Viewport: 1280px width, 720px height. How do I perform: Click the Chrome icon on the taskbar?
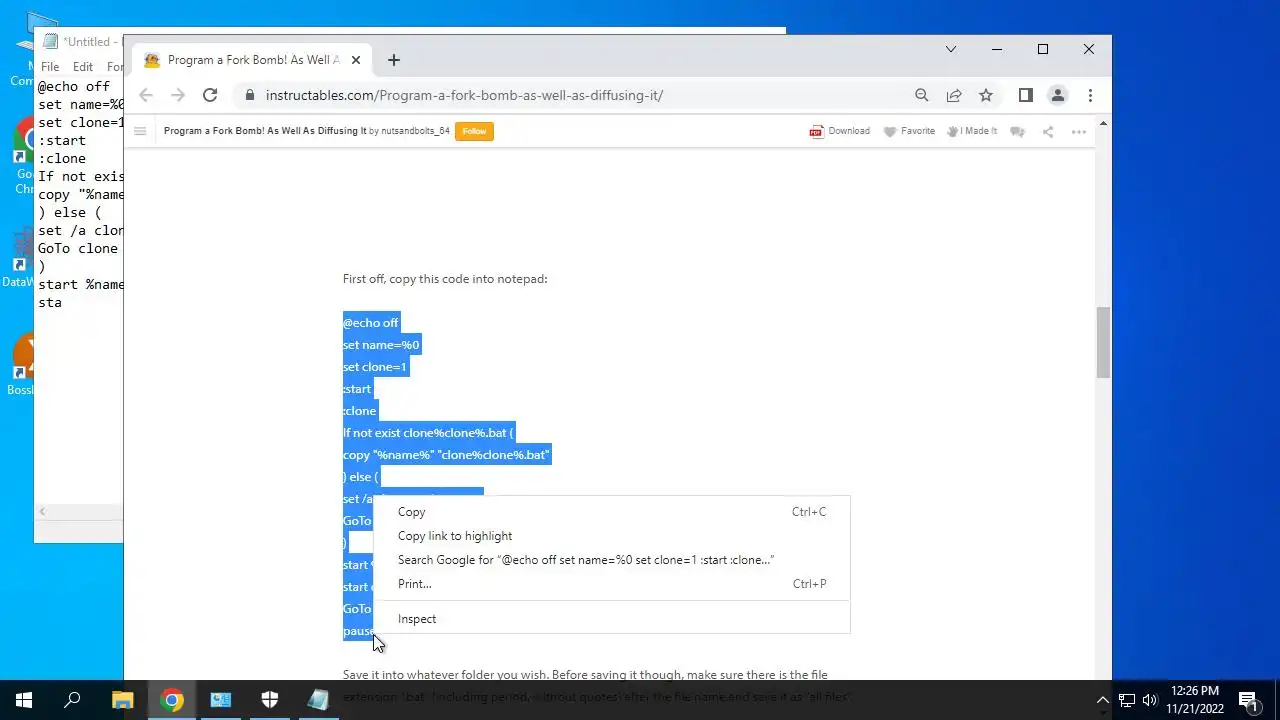172,700
